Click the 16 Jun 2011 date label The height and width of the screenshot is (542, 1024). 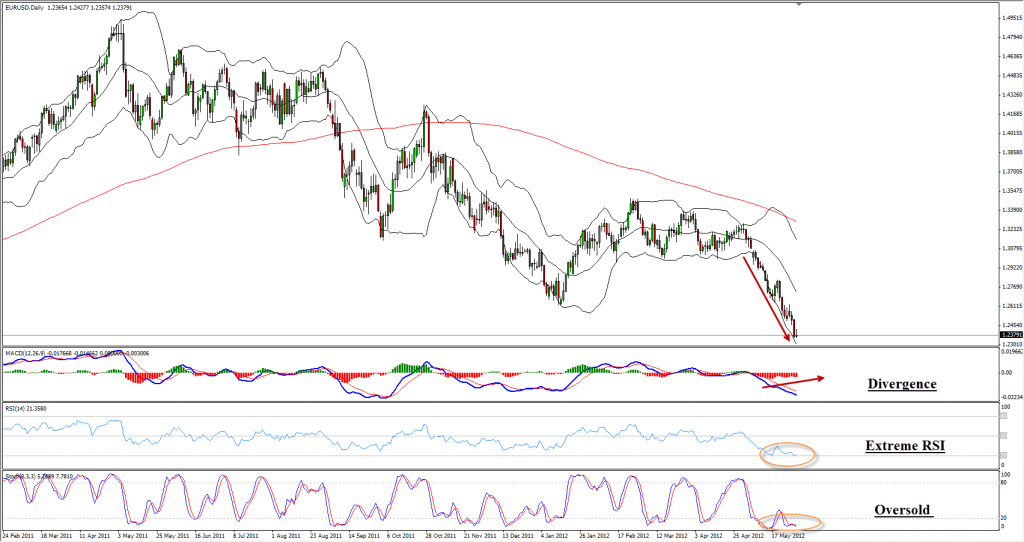click(x=210, y=536)
